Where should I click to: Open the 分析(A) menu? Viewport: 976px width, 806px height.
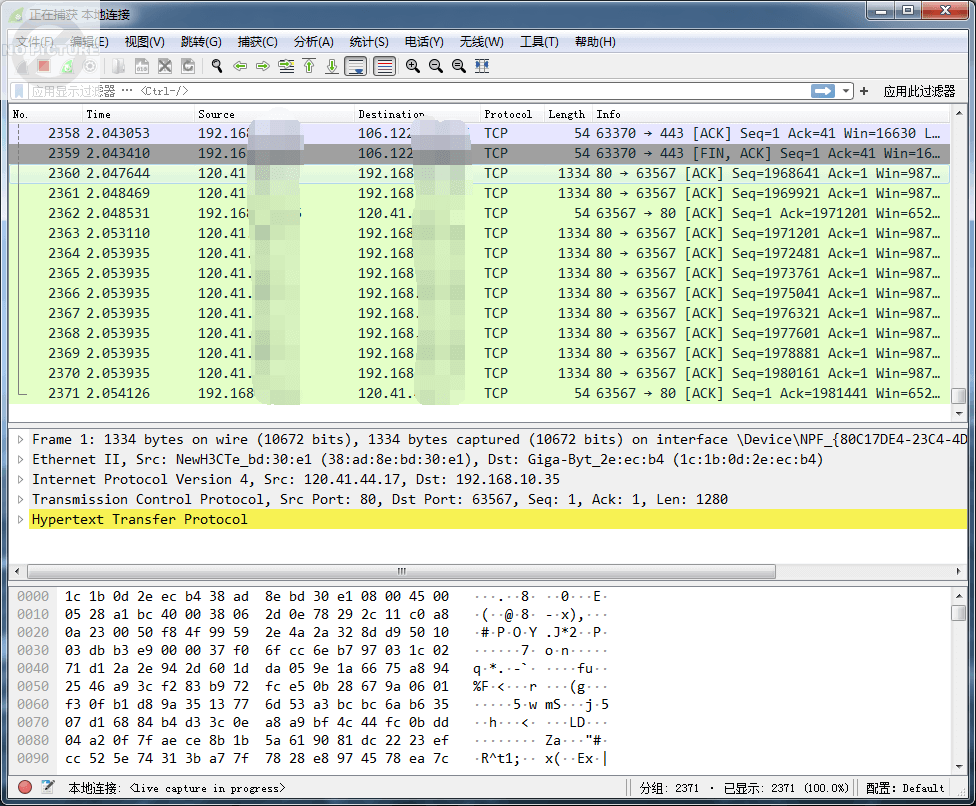pos(314,42)
